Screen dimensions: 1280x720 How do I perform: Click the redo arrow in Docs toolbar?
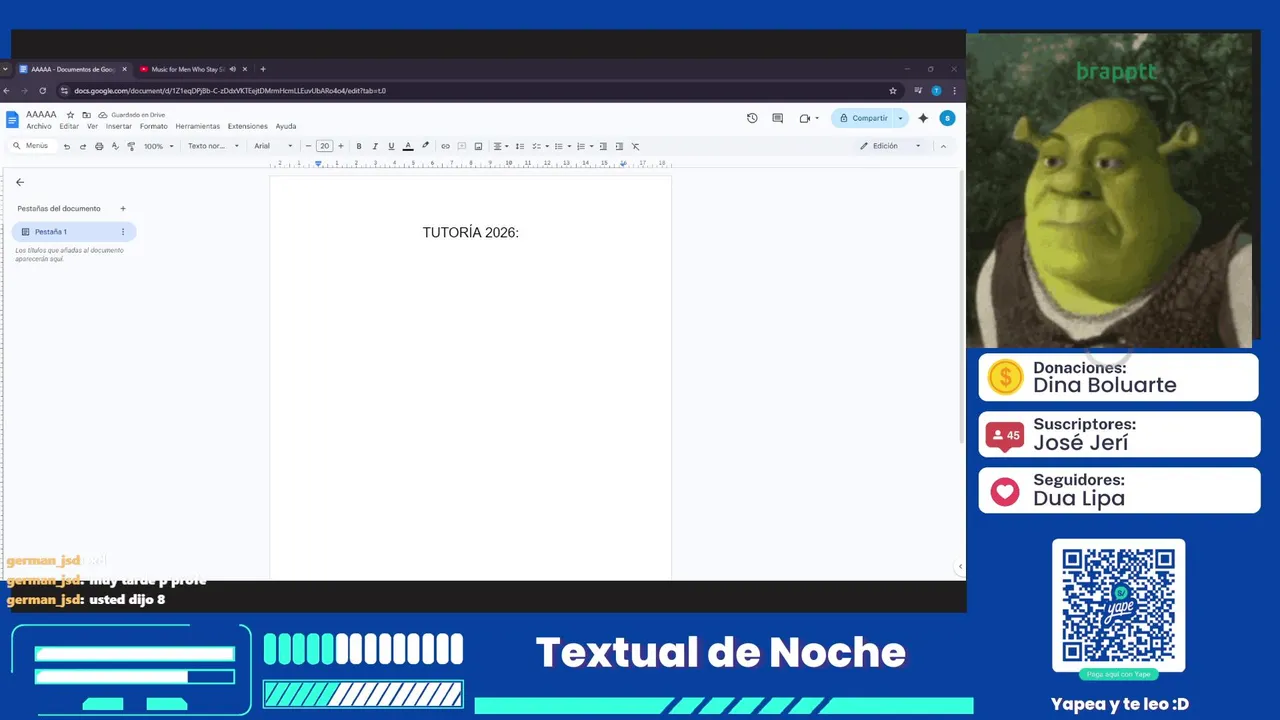pos(83,146)
